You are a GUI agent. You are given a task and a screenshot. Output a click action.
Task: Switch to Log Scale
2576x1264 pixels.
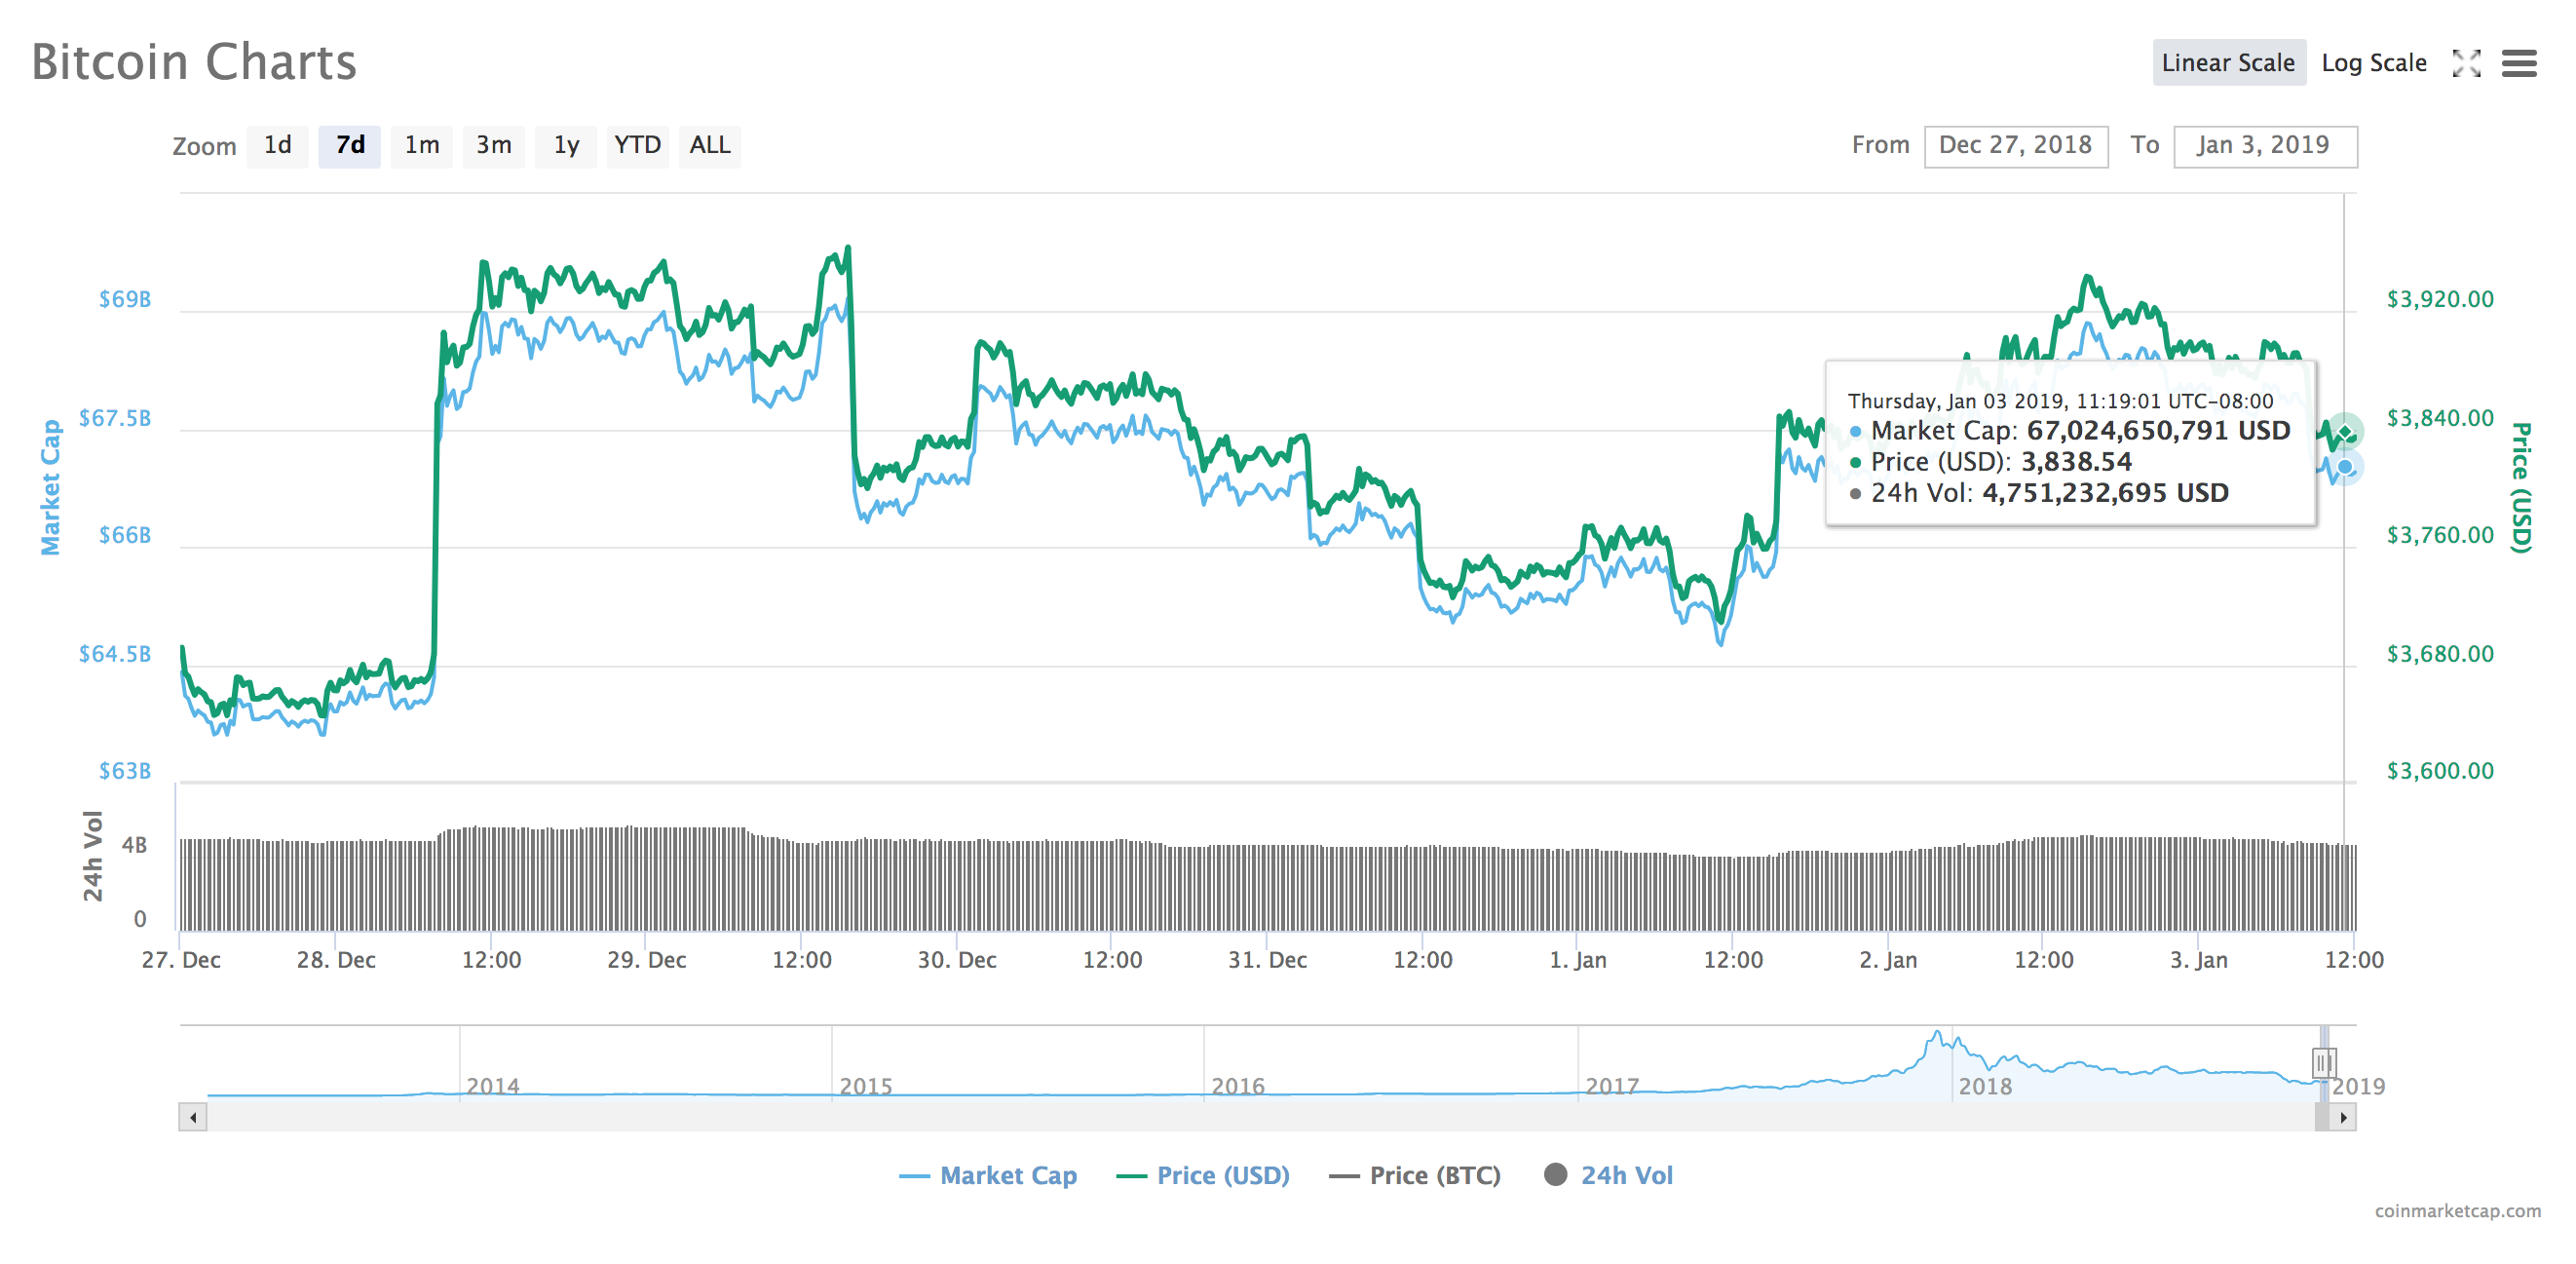tap(2373, 63)
